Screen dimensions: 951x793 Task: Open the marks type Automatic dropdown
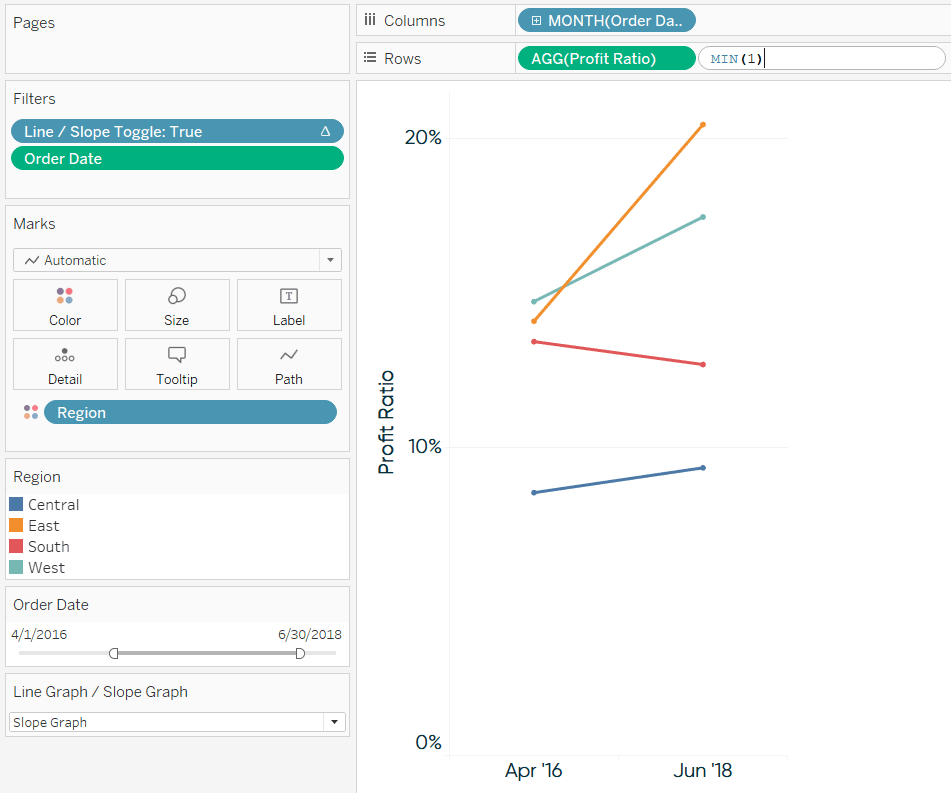[x=177, y=260]
